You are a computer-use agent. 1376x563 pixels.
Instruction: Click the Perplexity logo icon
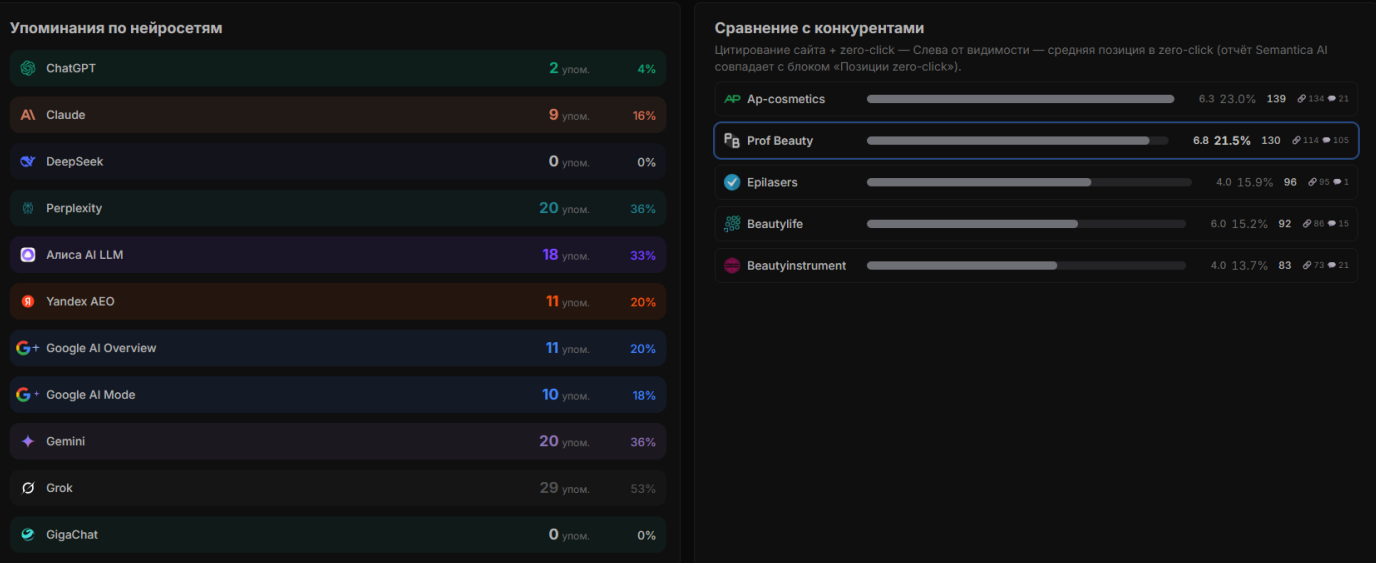(28, 208)
